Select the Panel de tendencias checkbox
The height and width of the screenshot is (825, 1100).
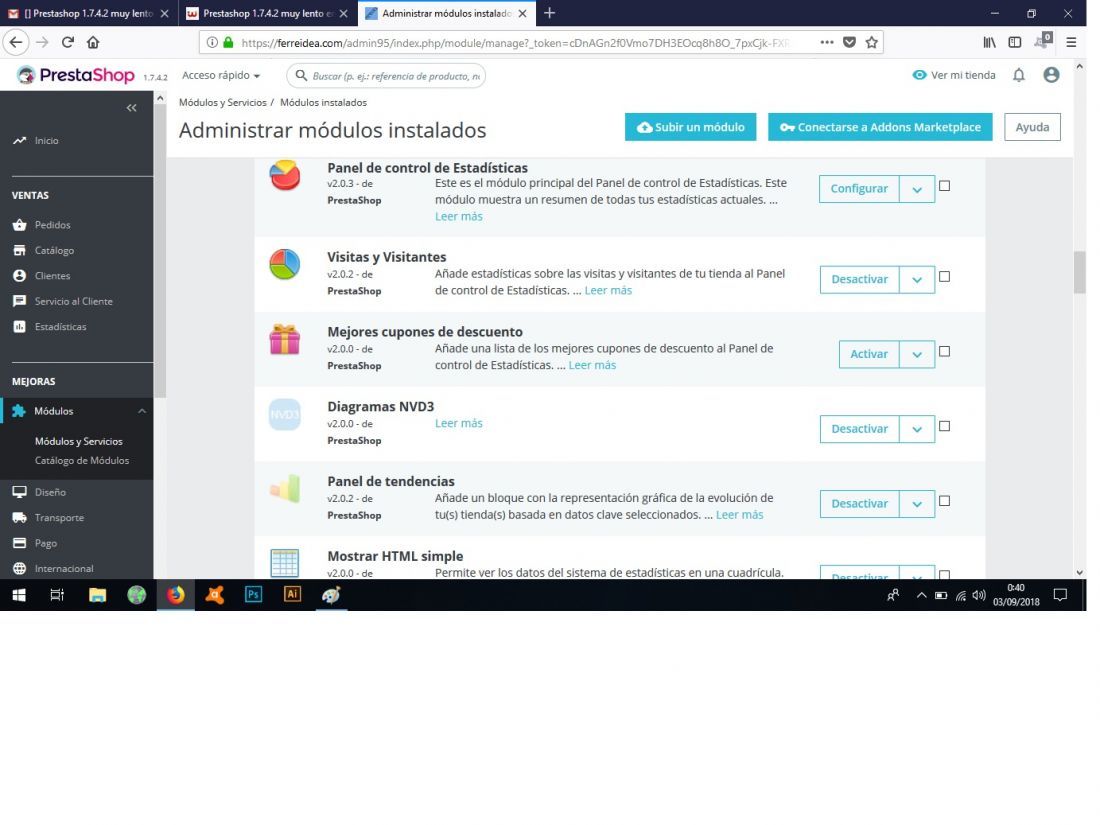[x=944, y=501]
